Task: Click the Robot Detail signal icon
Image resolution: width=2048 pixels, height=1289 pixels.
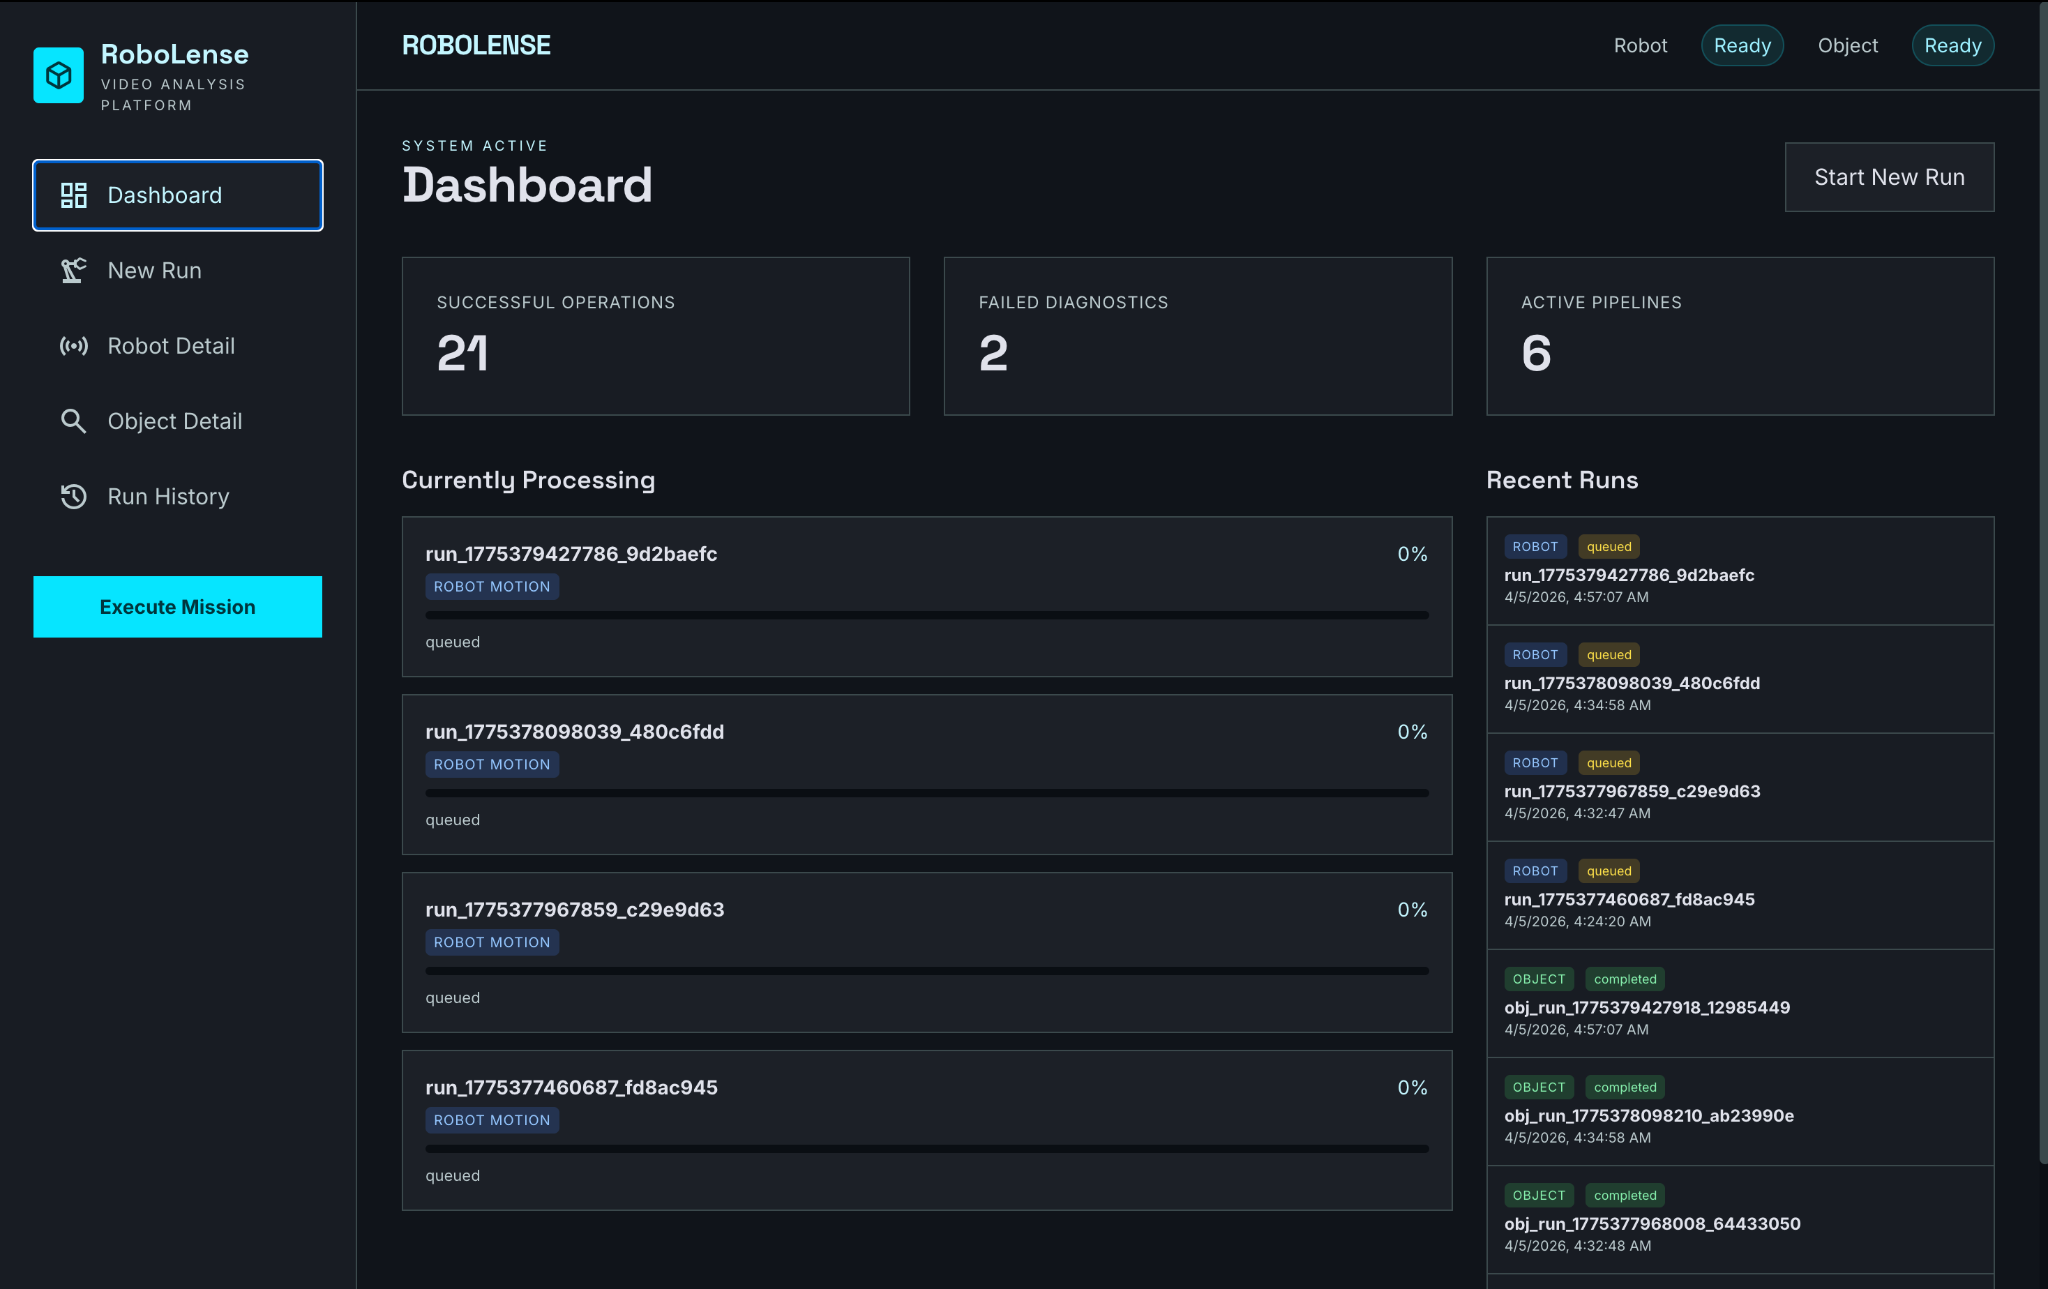Action: (74, 346)
